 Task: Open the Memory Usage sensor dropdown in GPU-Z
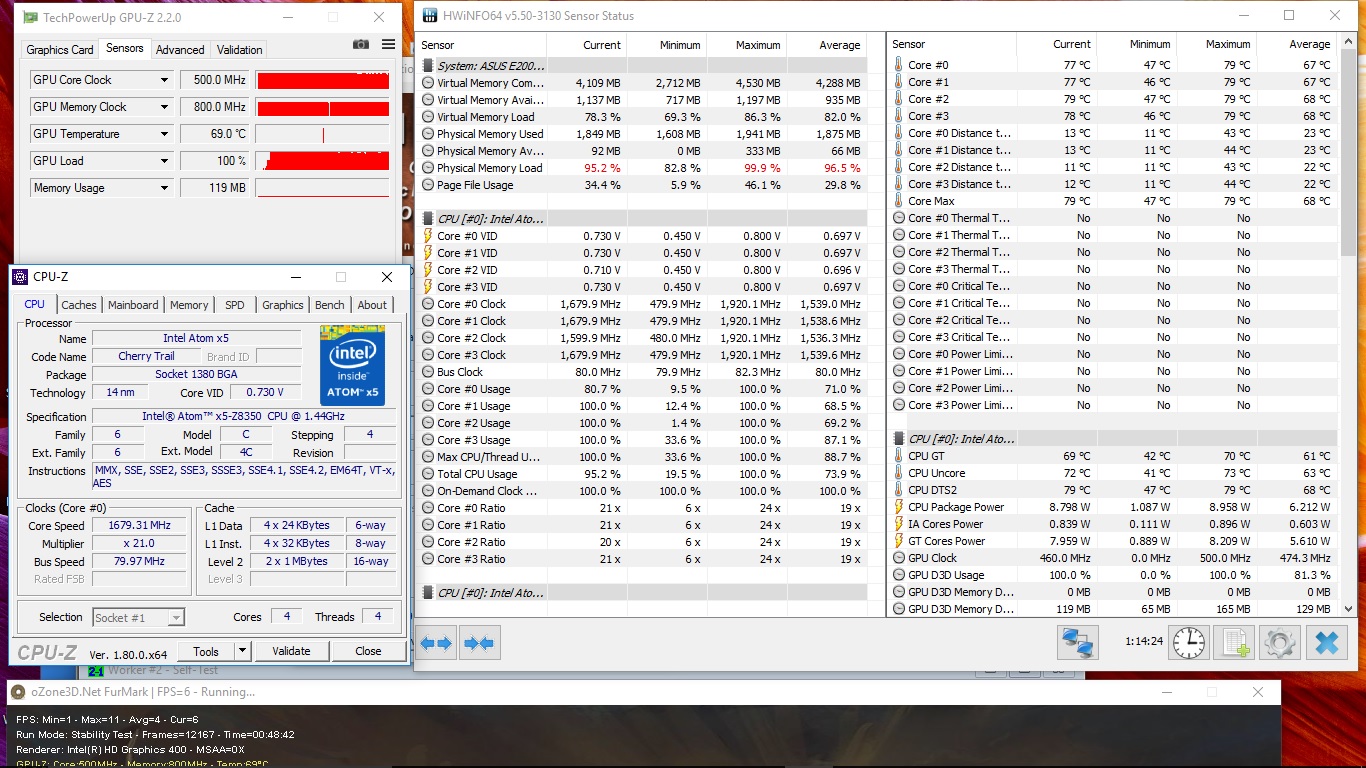[x=164, y=188]
